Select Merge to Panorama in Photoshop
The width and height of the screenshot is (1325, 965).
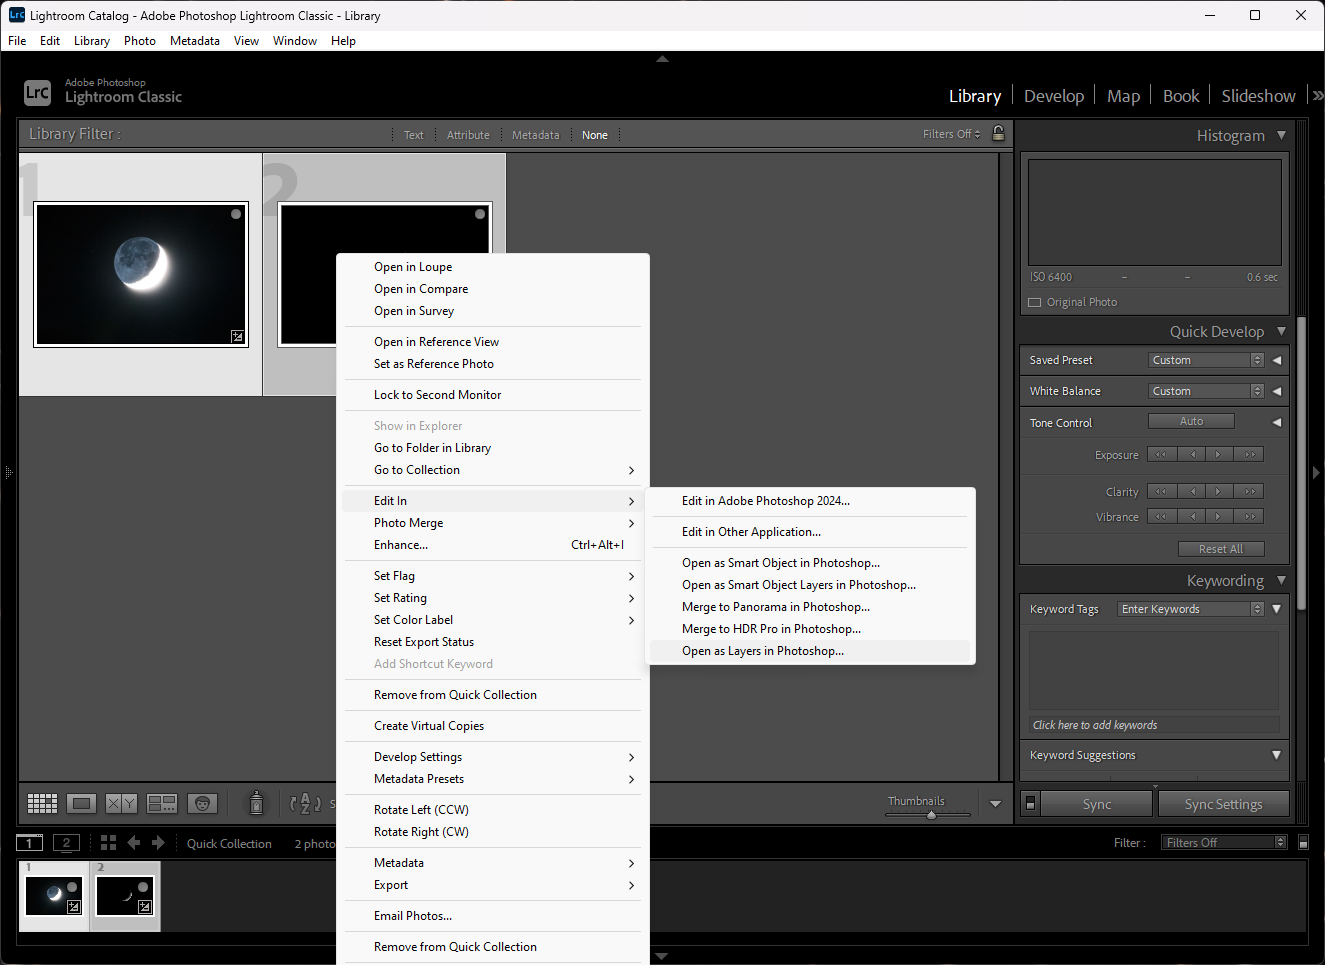point(810,607)
